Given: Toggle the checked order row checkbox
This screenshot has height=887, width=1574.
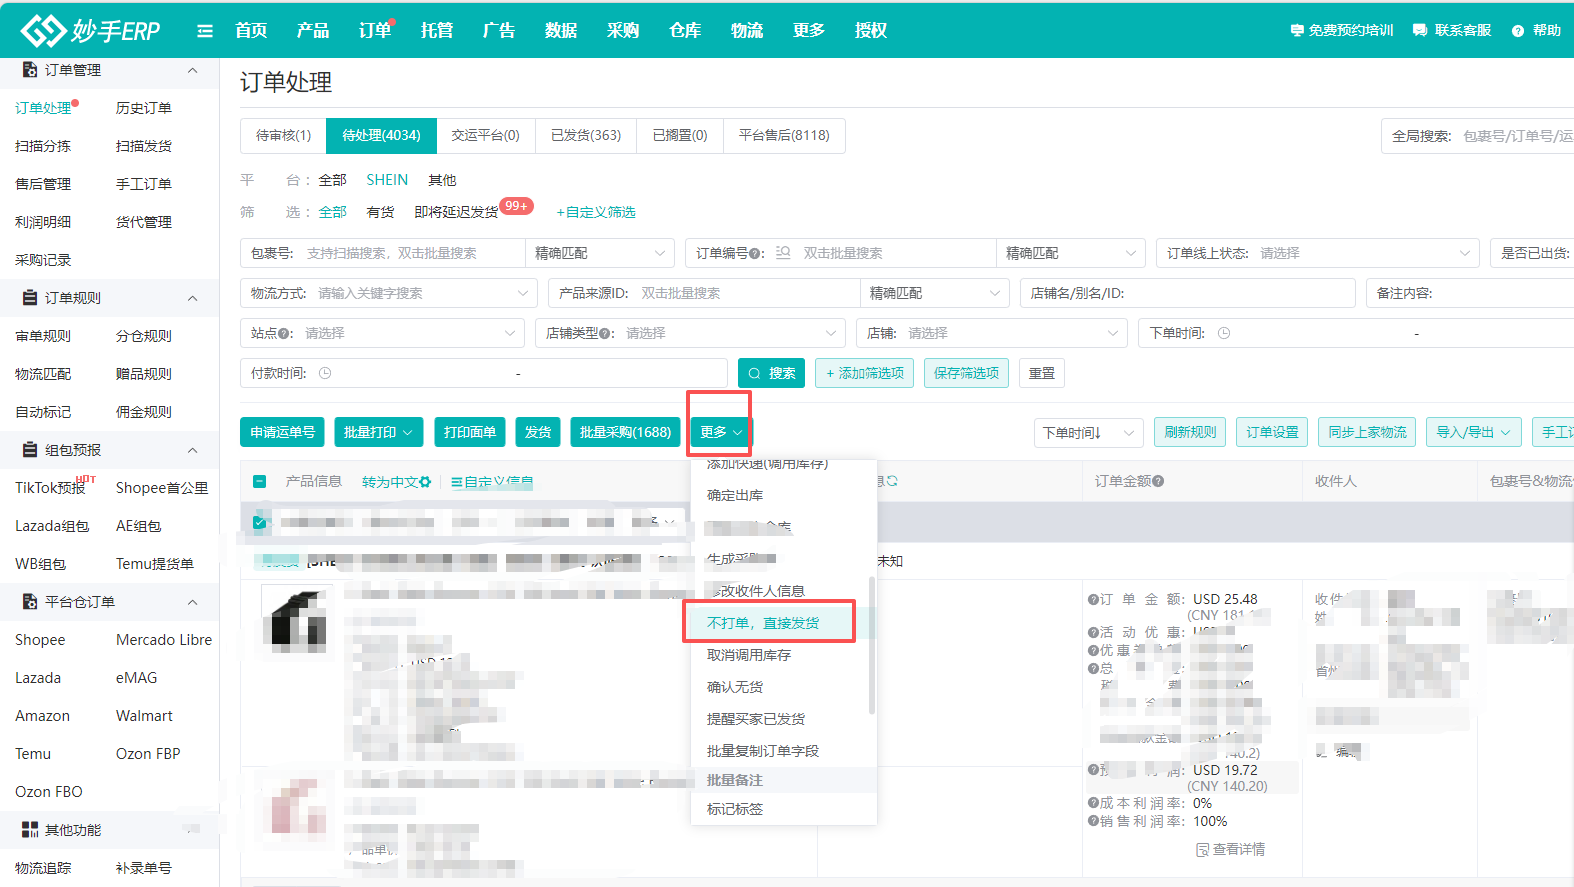Looking at the screenshot, I should point(260,522).
